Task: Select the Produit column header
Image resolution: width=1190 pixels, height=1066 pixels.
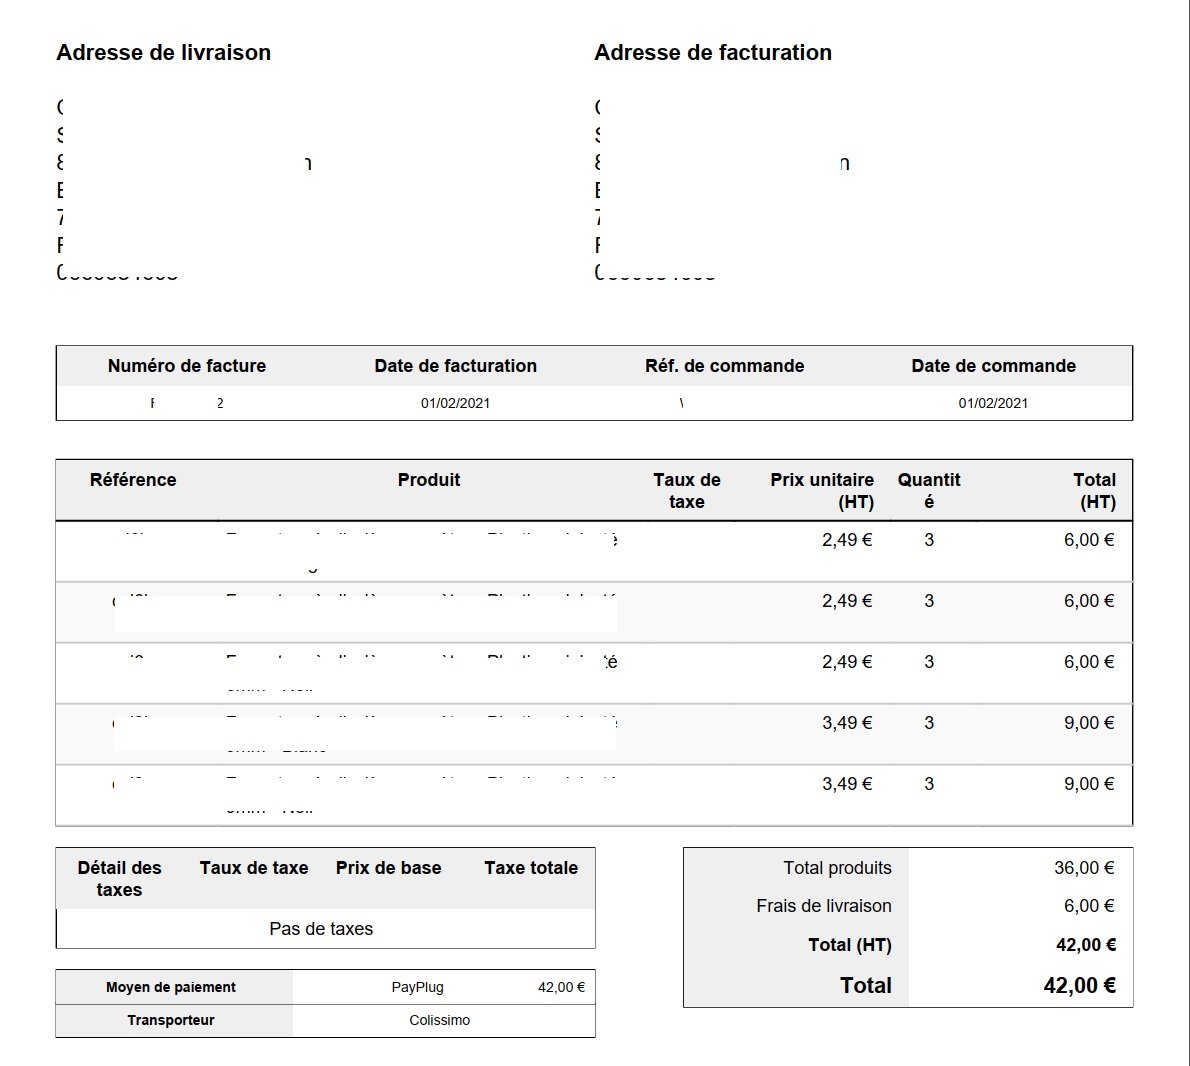Action: tap(429, 480)
